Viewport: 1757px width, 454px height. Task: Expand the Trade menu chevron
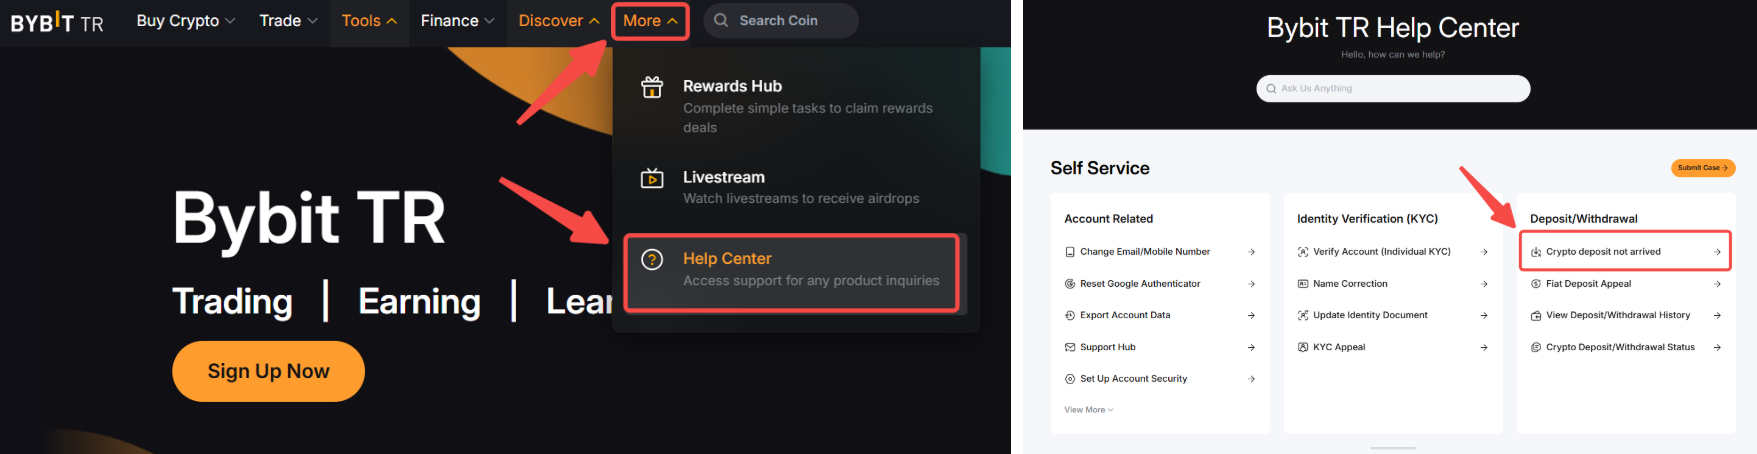(x=313, y=21)
